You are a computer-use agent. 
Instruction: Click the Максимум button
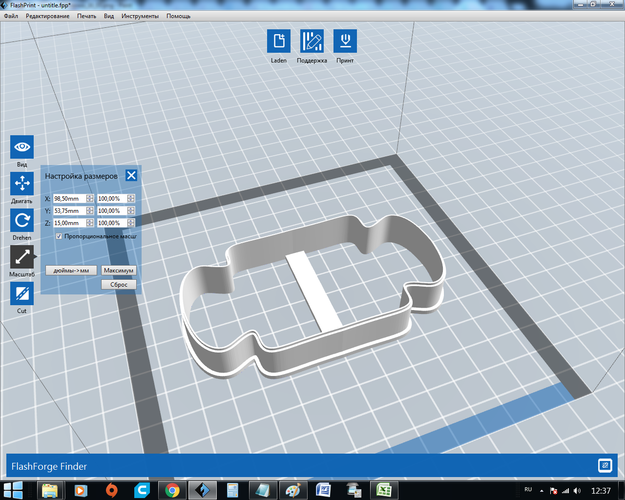[118, 270]
